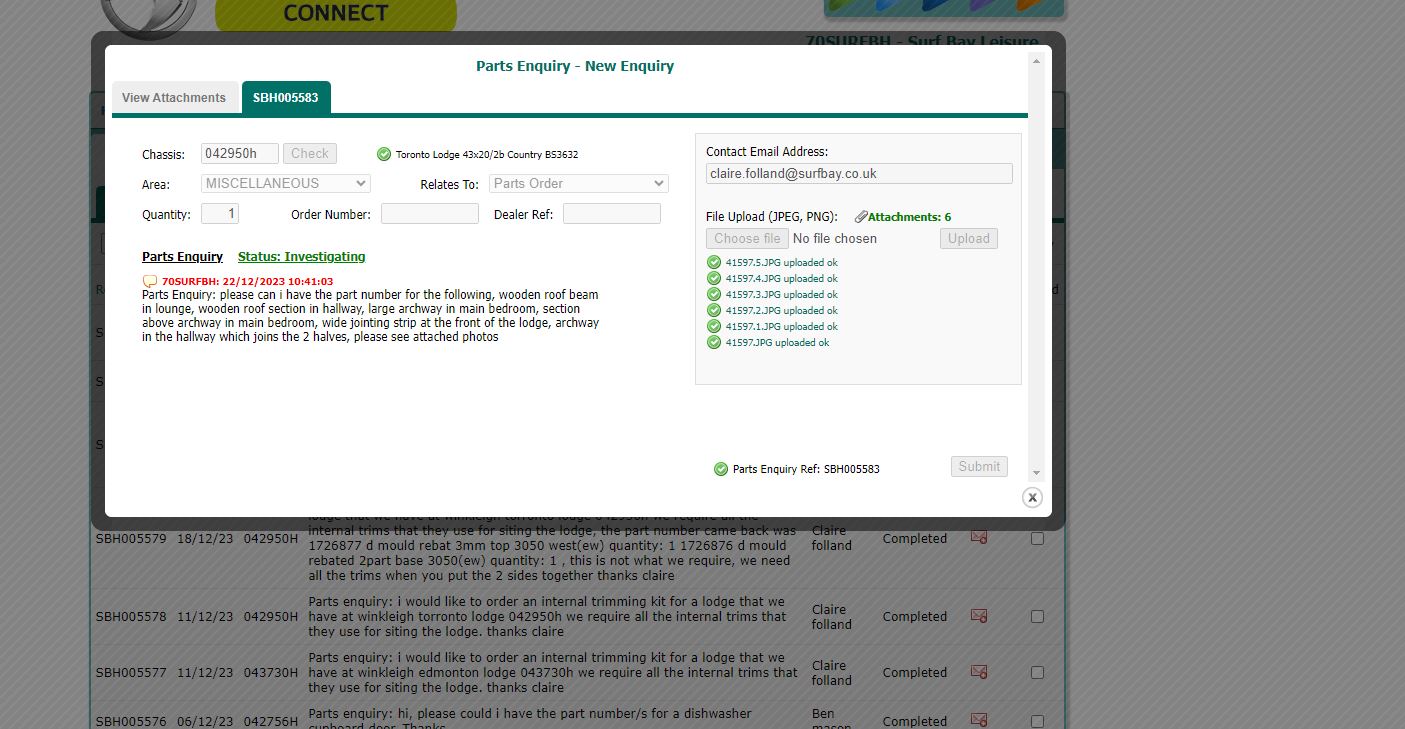The image size is (1405, 729).
Task: Tick the checkbox for row SBH005578
Action: pos(1037,616)
